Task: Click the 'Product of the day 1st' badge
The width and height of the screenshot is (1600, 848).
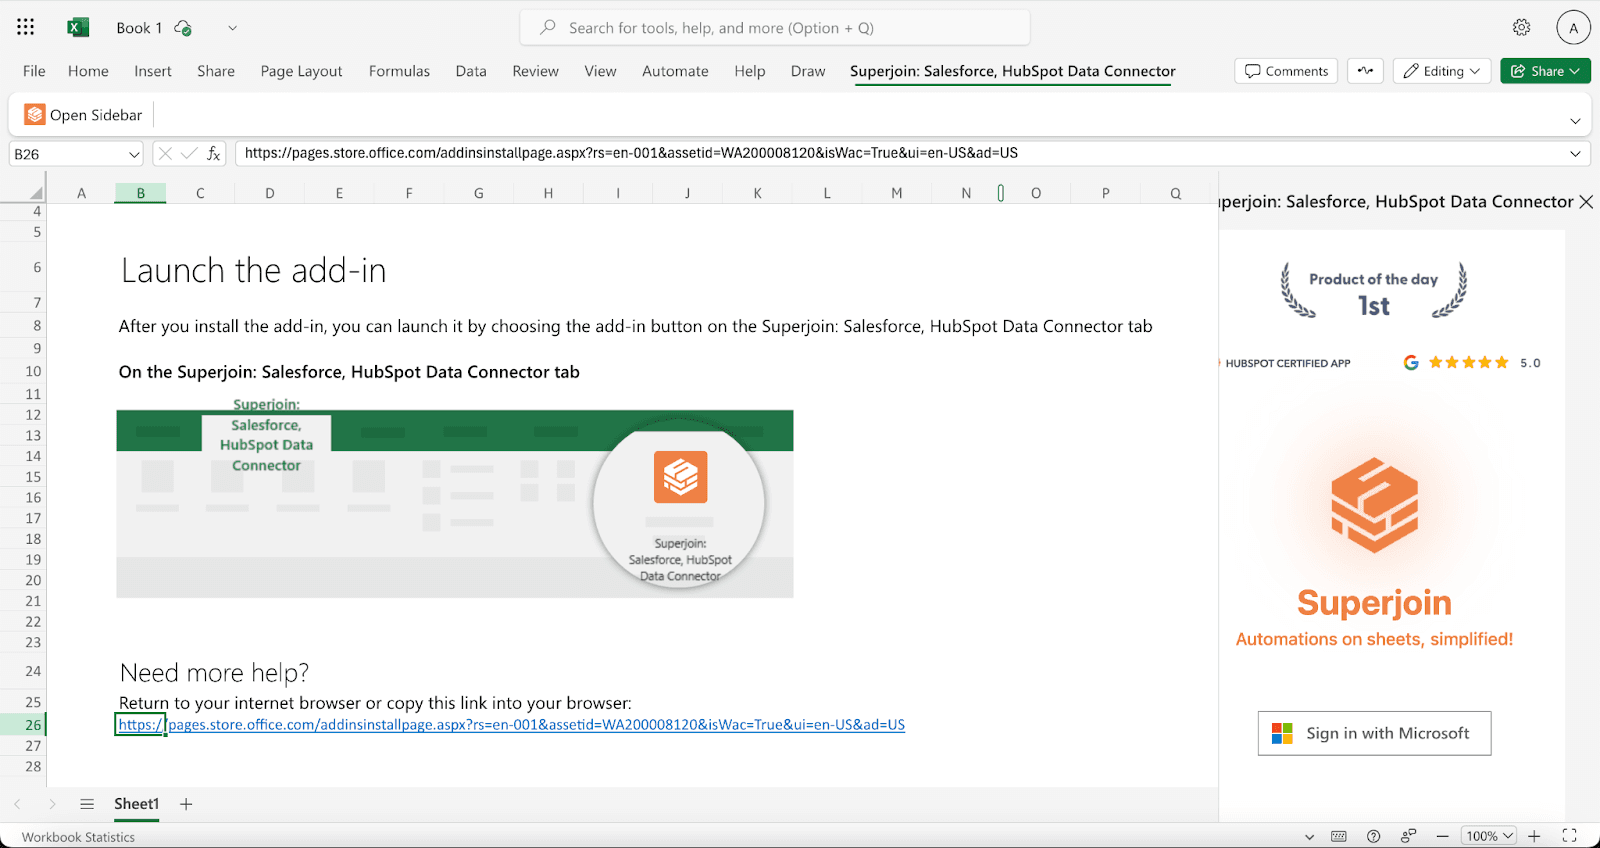Action: pos(1373,291)
